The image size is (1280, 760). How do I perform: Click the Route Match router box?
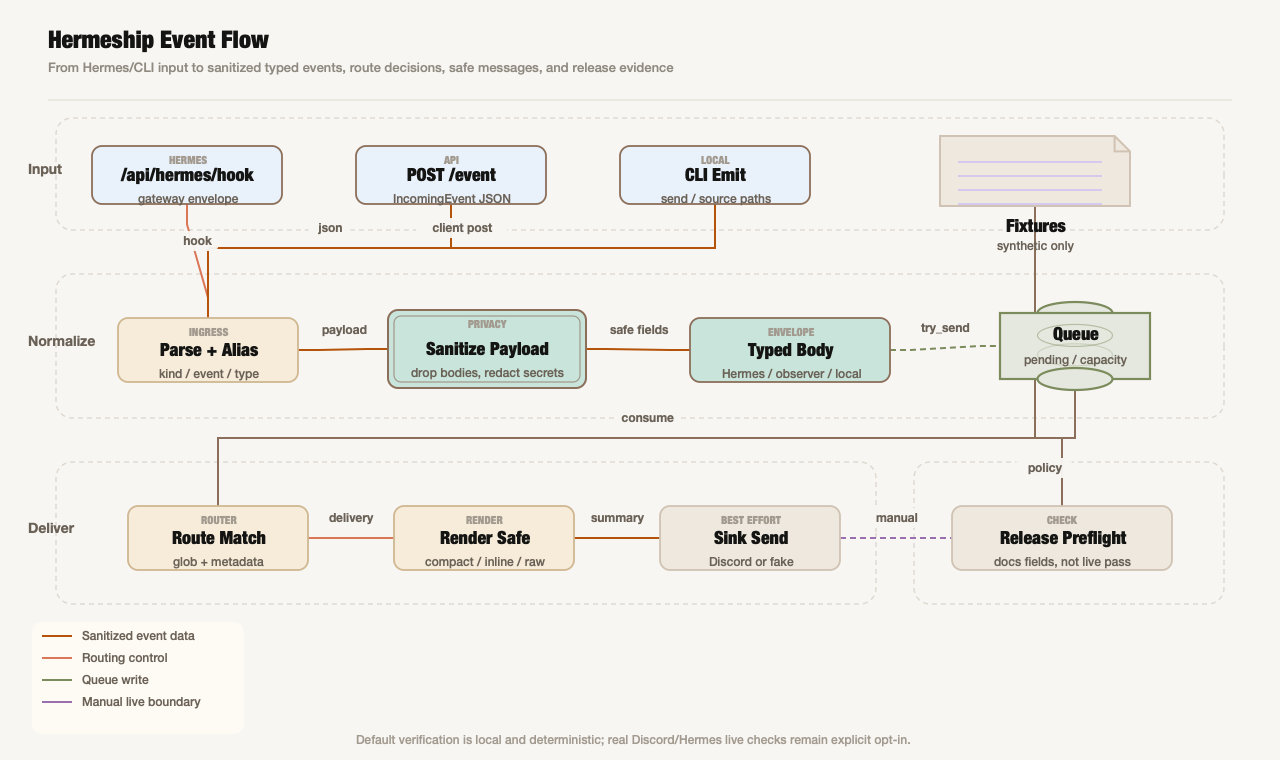point(218,538)
